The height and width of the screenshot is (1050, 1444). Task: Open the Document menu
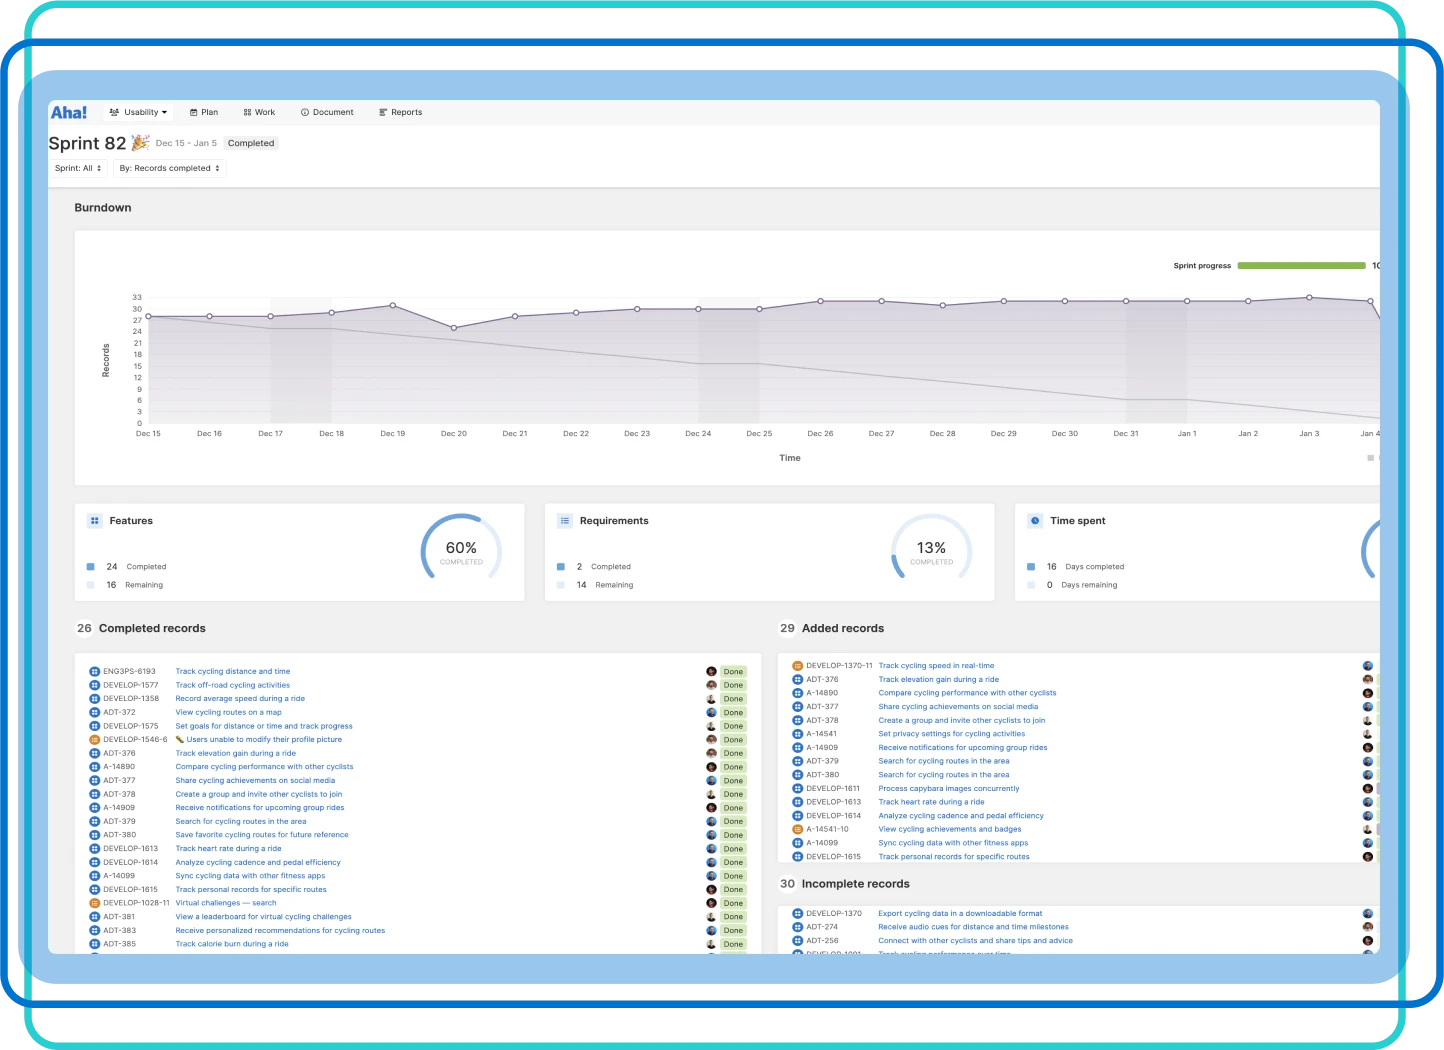(x=327, y=112)
